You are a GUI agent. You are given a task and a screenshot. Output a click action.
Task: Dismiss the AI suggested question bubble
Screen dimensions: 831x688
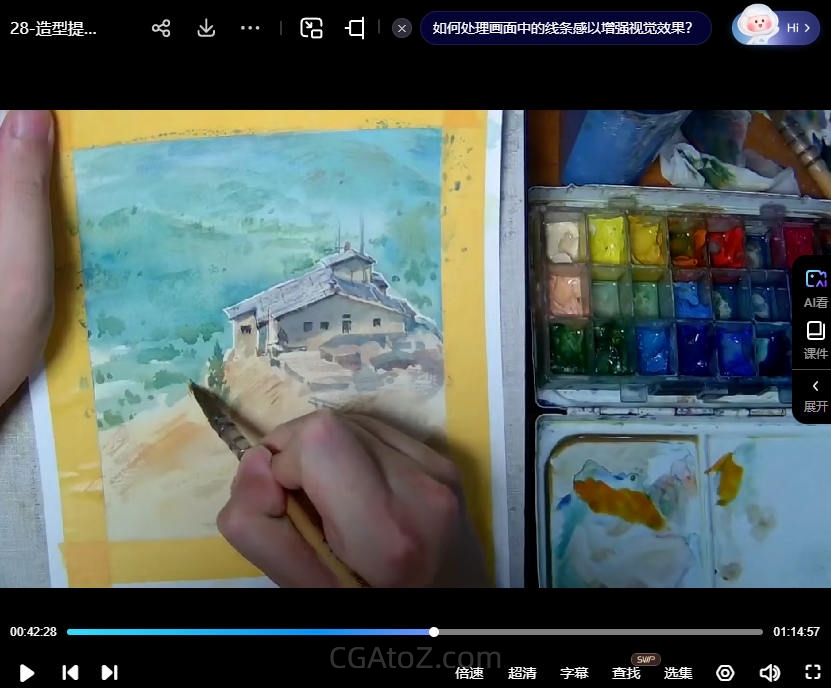pos(402,28)
